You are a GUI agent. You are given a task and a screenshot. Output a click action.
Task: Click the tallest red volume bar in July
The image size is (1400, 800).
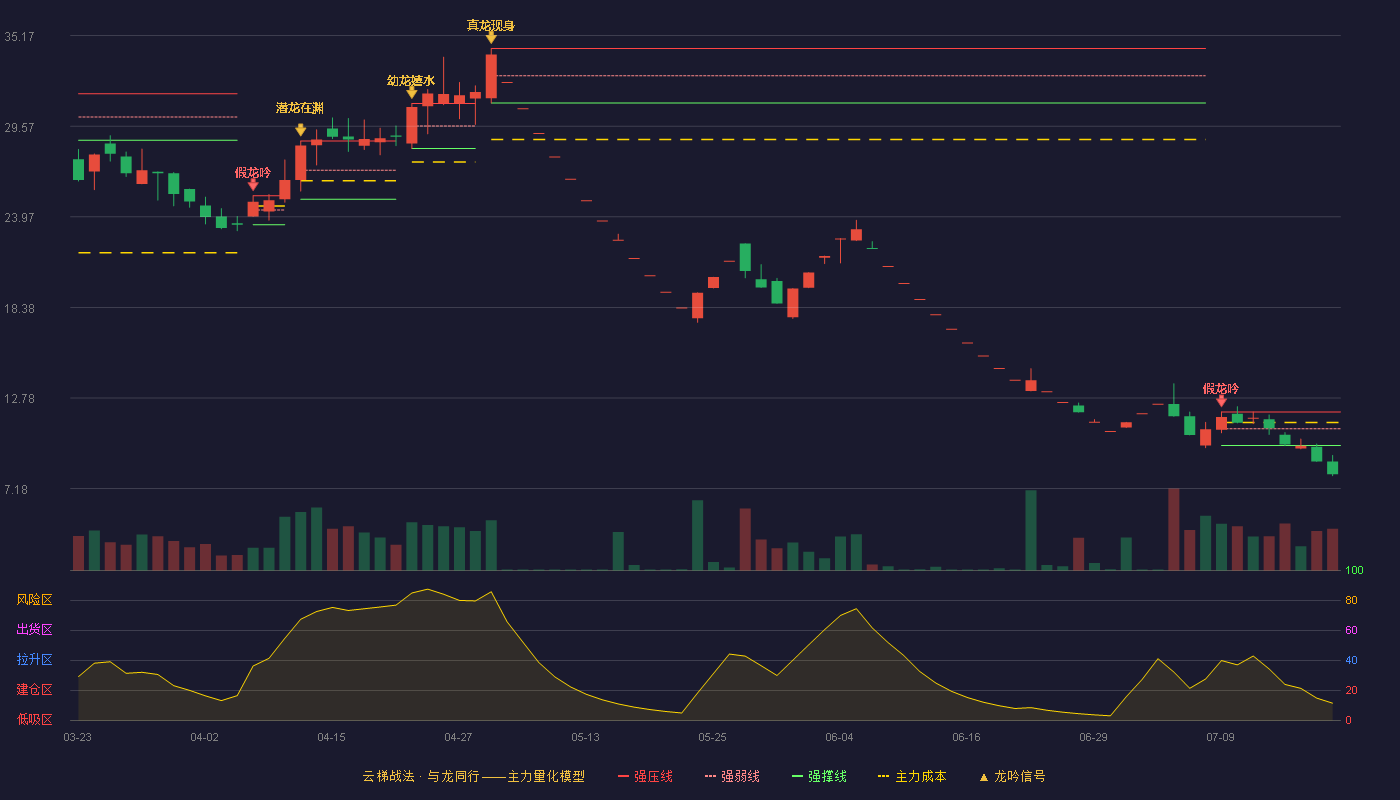pyautogui.click(x=1174, y=529)
